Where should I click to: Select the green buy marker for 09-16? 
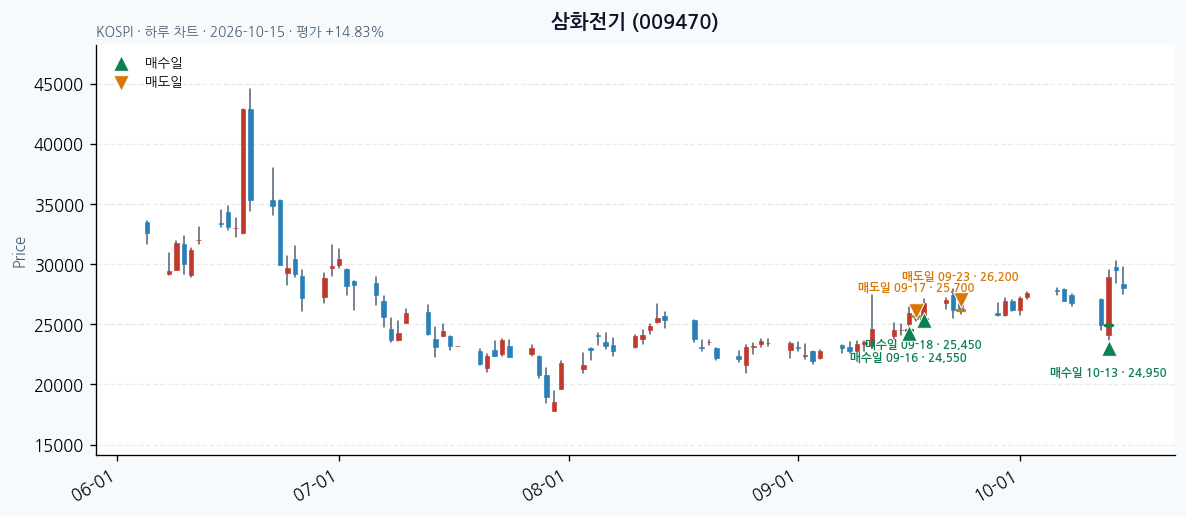[x=909, y=334]
